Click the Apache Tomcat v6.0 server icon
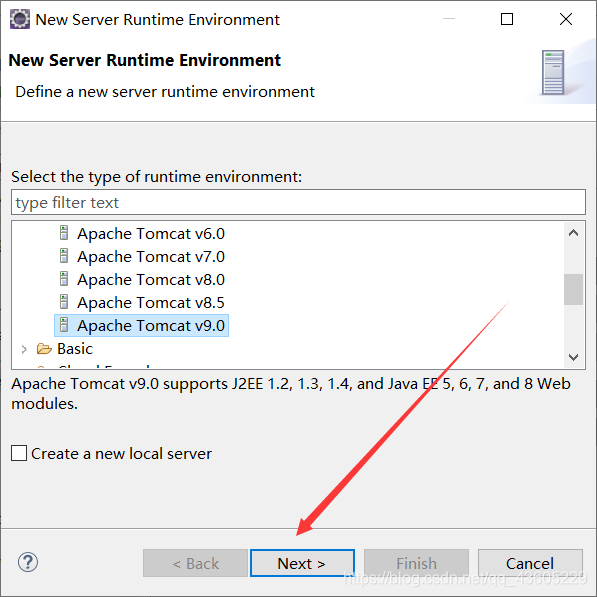The width and height of the screenshot is (597, 597). pos(64,233)
